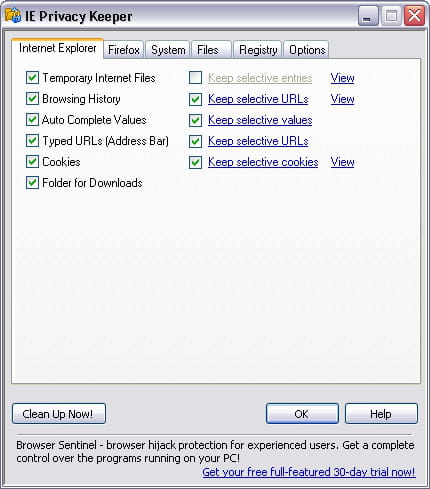This screenshot has width=430, height=489.
Task: Uncheck Folder for Downloads option
Action: click(x=32, y=183)
